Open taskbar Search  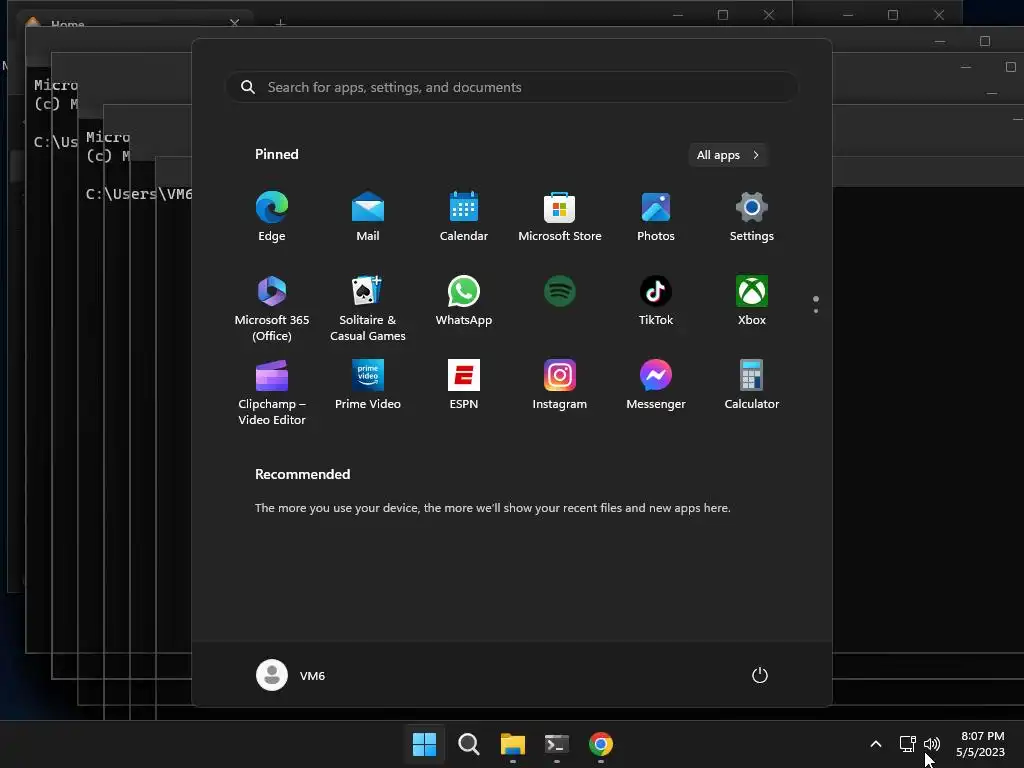pos(468,744)
